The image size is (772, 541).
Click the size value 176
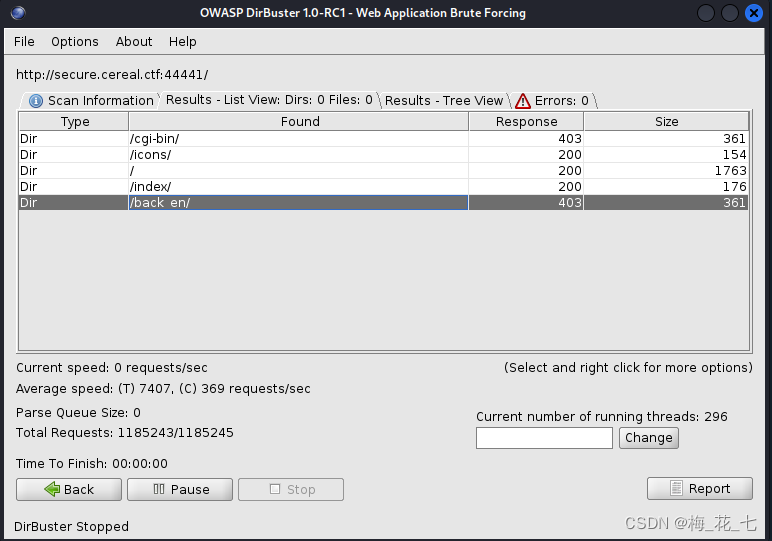pos(734,187)
